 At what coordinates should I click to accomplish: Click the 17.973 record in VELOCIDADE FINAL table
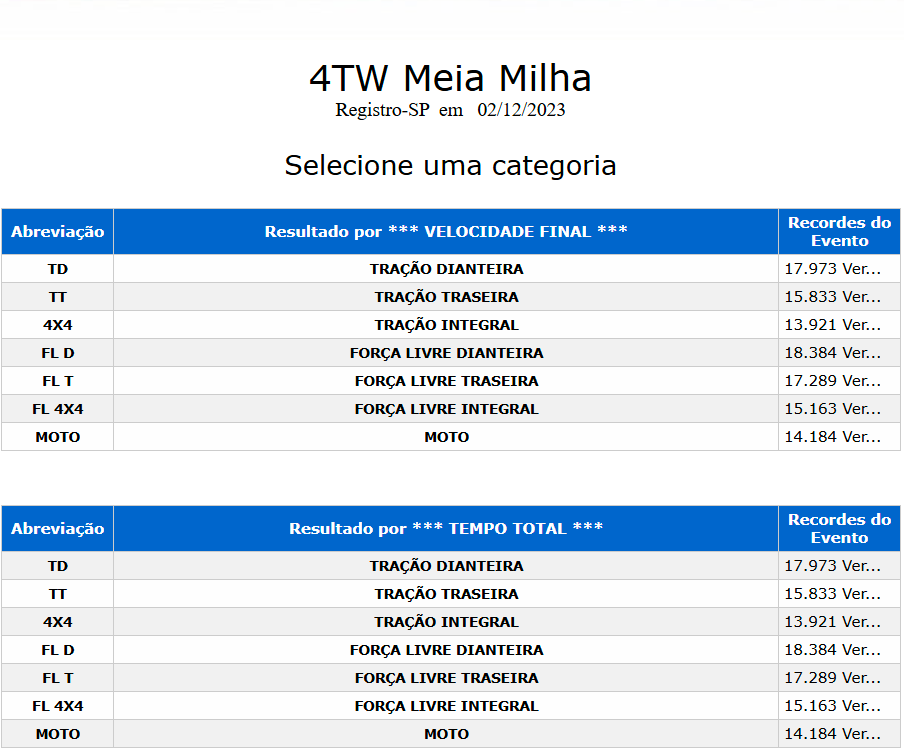[832, 269]
